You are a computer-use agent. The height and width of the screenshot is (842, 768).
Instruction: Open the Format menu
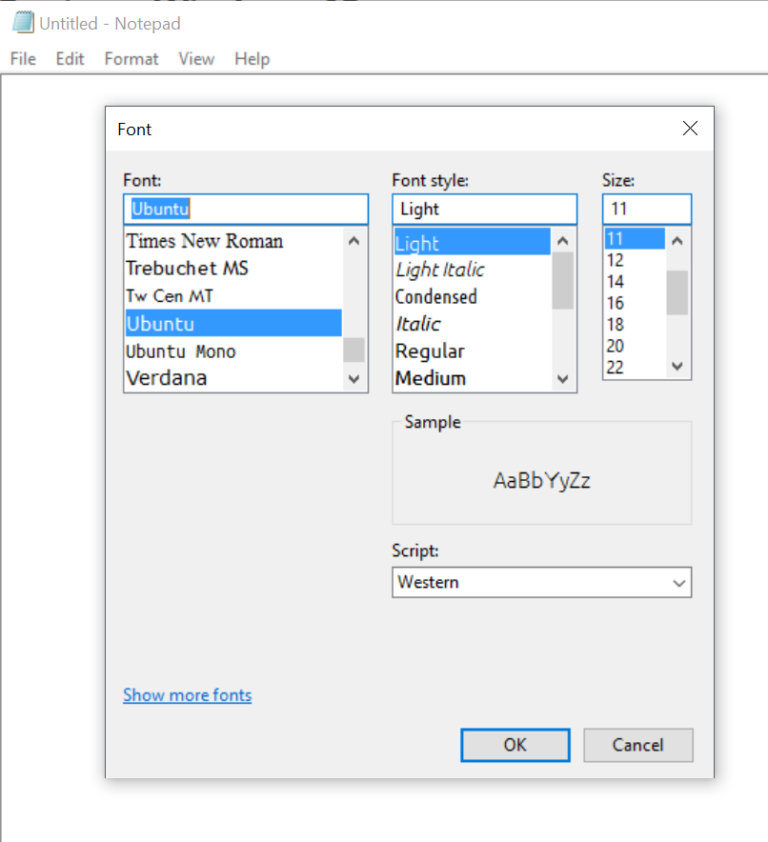click(131, 59)
